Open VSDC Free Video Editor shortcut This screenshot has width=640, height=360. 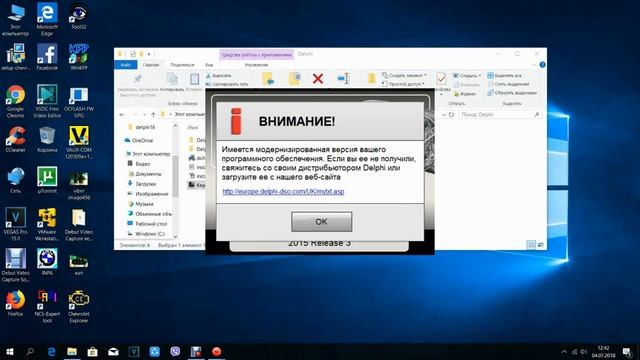coord(47,101)
